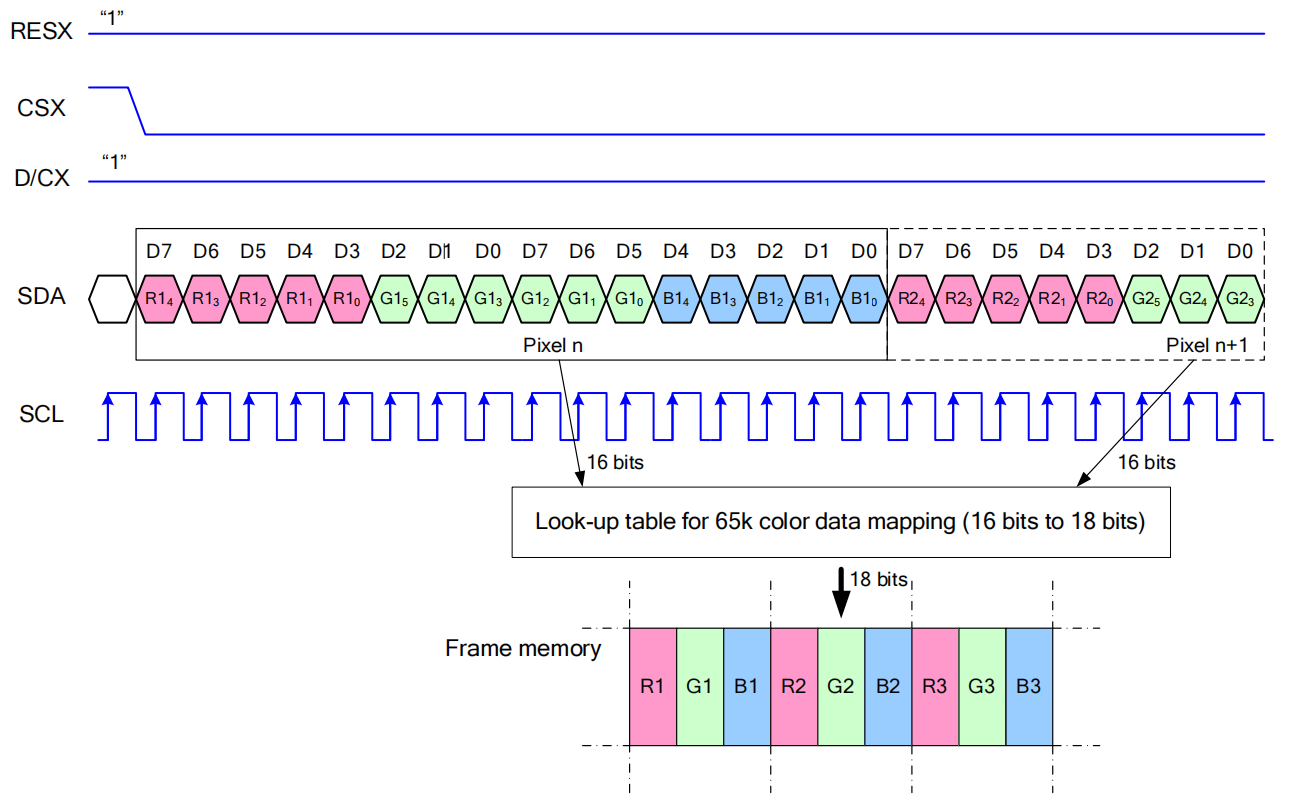Click the D0 label above the B1₀ cell

point(864,251)
